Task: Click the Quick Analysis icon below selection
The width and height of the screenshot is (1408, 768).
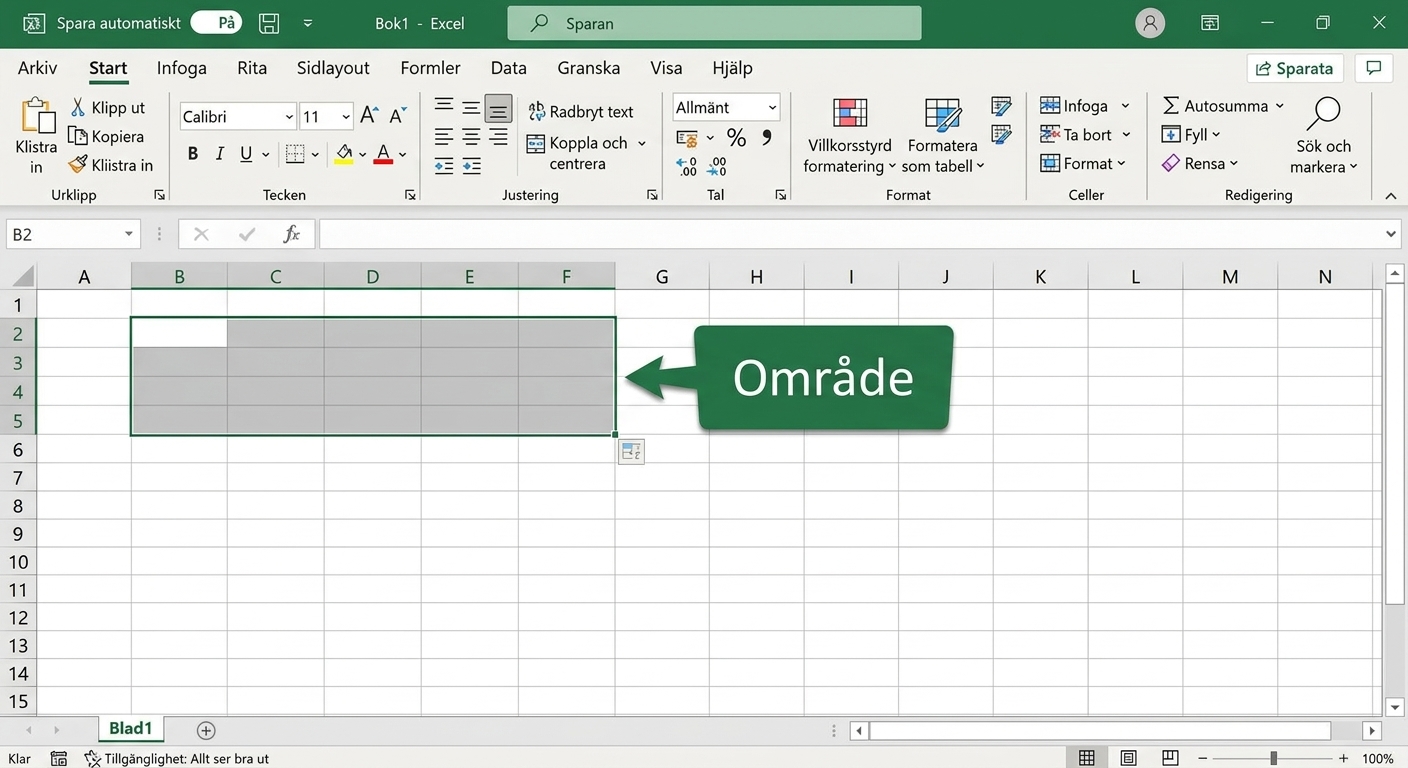Action: 631,452
